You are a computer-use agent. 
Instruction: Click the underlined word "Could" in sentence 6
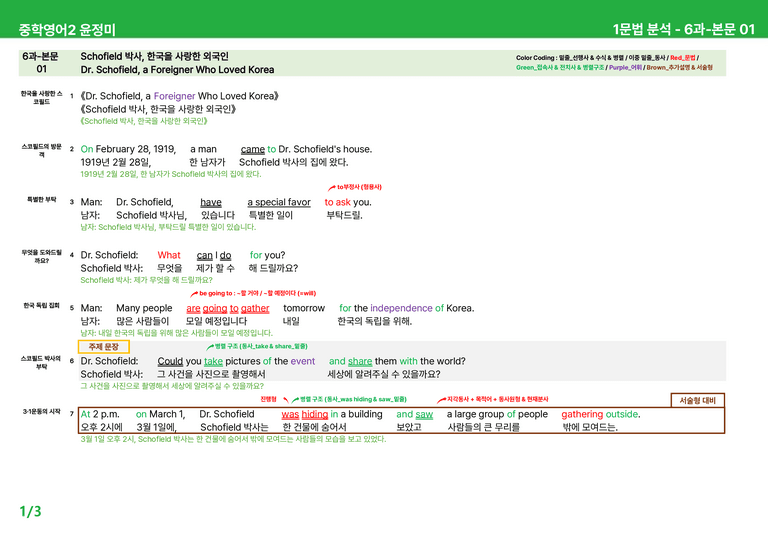pyautogui.click(x=170, y=361)
